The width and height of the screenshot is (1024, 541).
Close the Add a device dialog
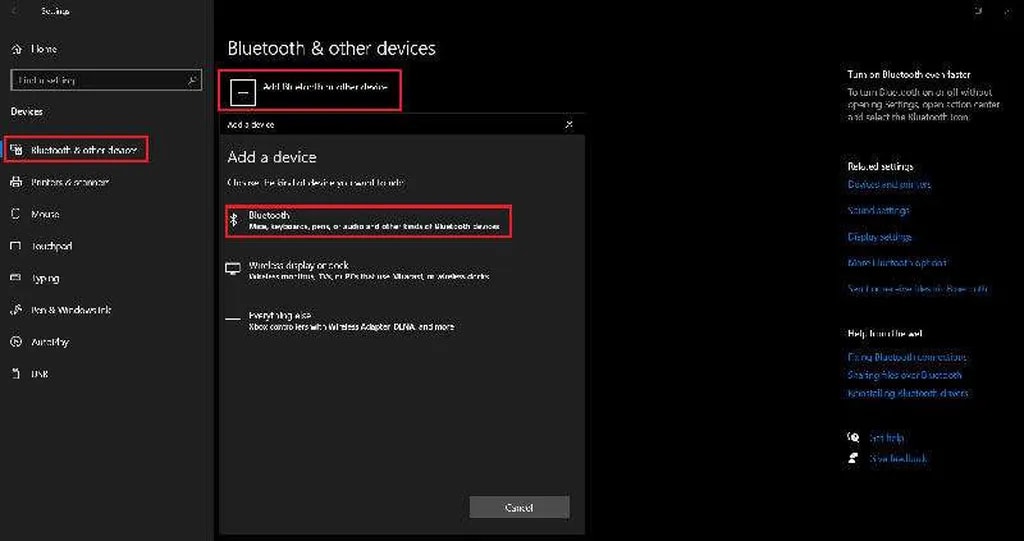point(569,125)
